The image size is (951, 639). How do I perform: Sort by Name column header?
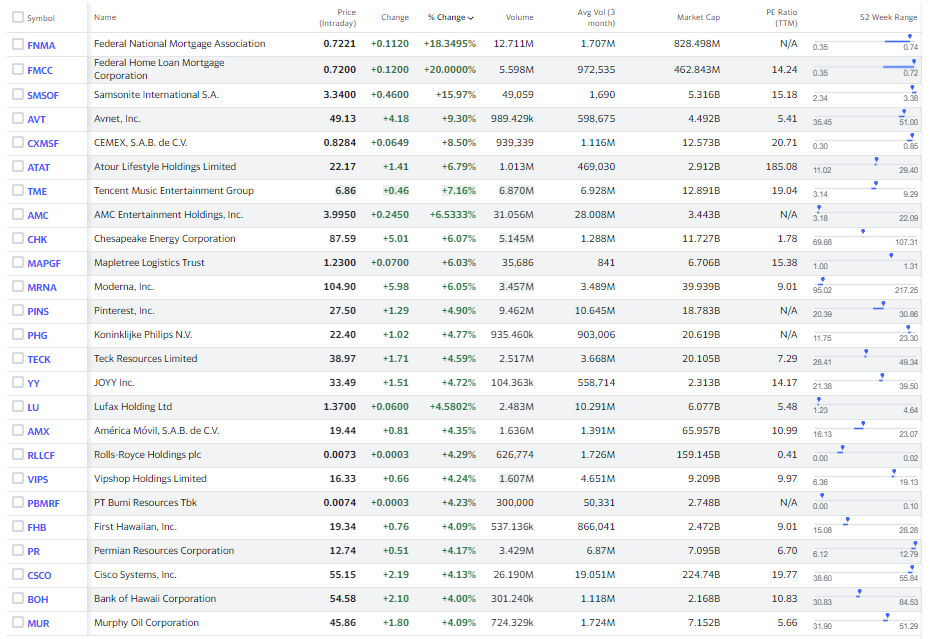(105, 17)
